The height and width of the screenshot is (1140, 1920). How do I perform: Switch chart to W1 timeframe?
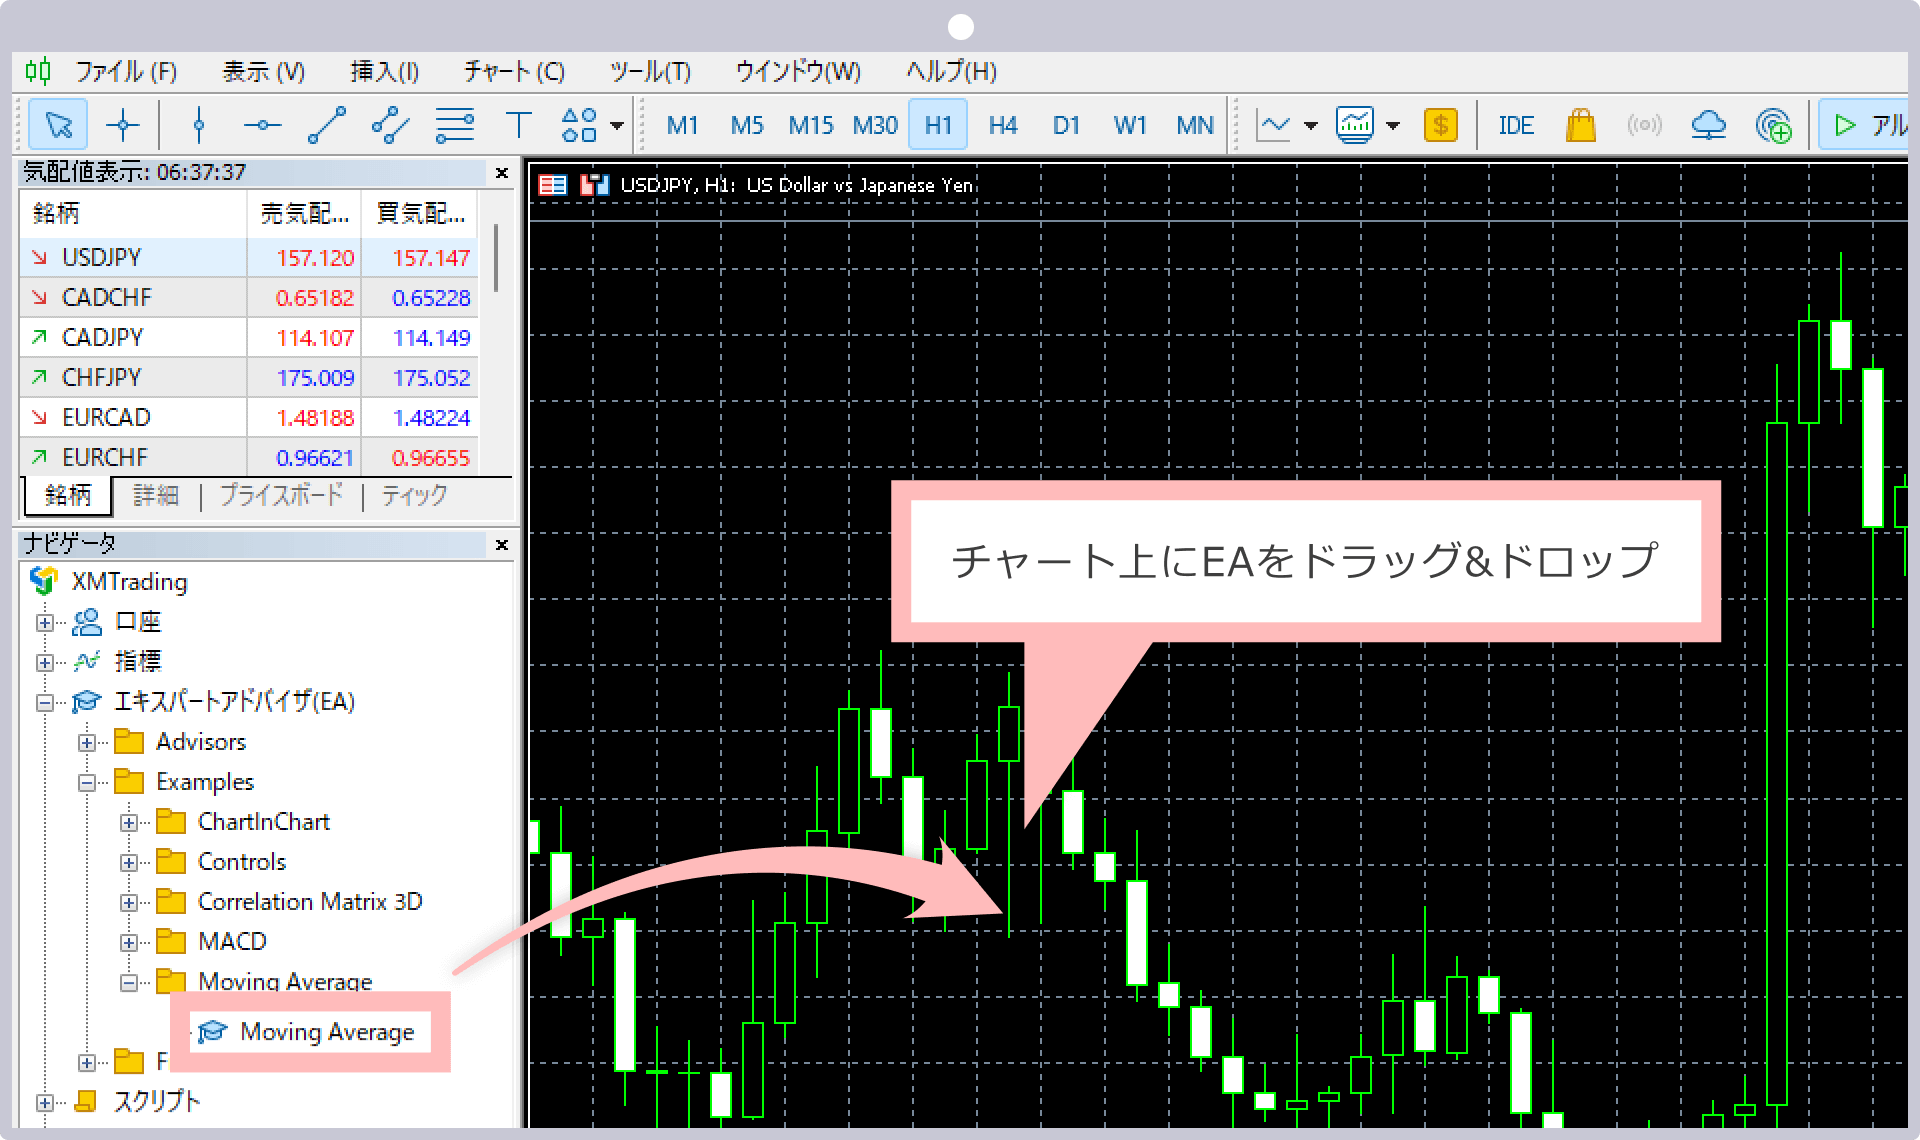click(1130, 126)
